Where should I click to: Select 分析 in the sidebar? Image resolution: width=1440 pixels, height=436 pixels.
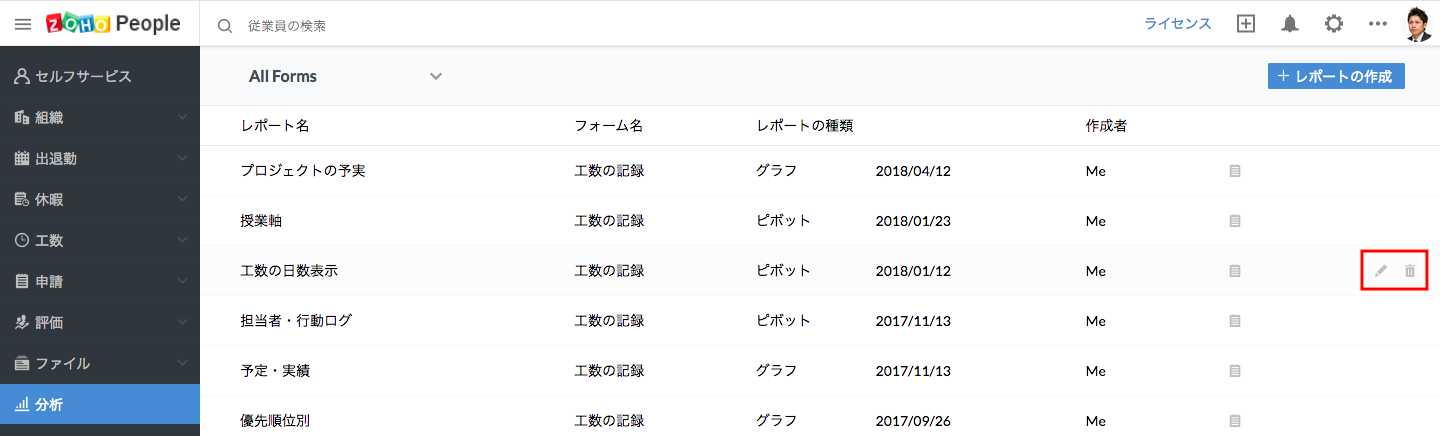coord(100,405)
